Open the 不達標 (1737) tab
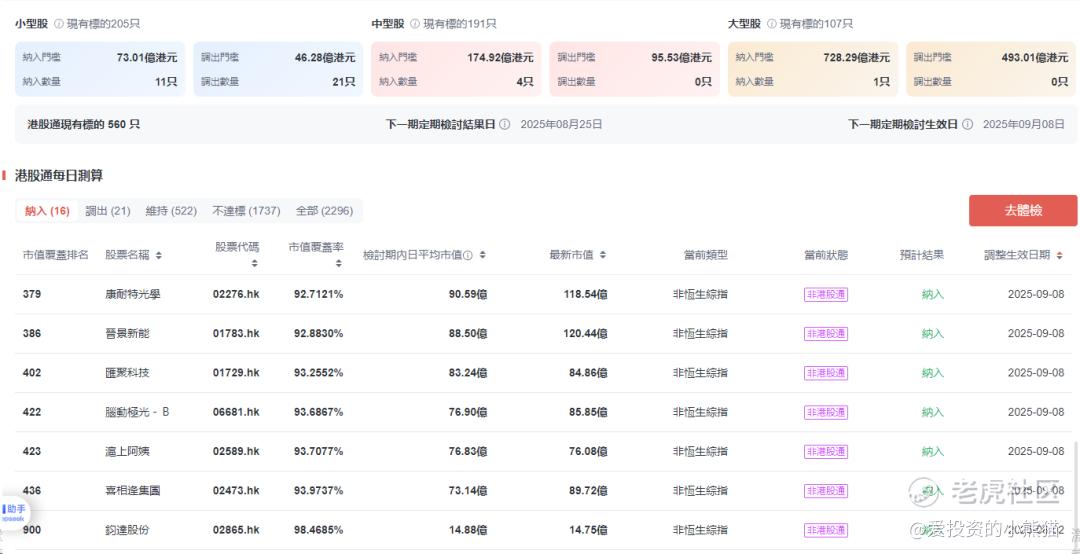The width and height of the screenshot is (1080, 554). click(246, 211)
